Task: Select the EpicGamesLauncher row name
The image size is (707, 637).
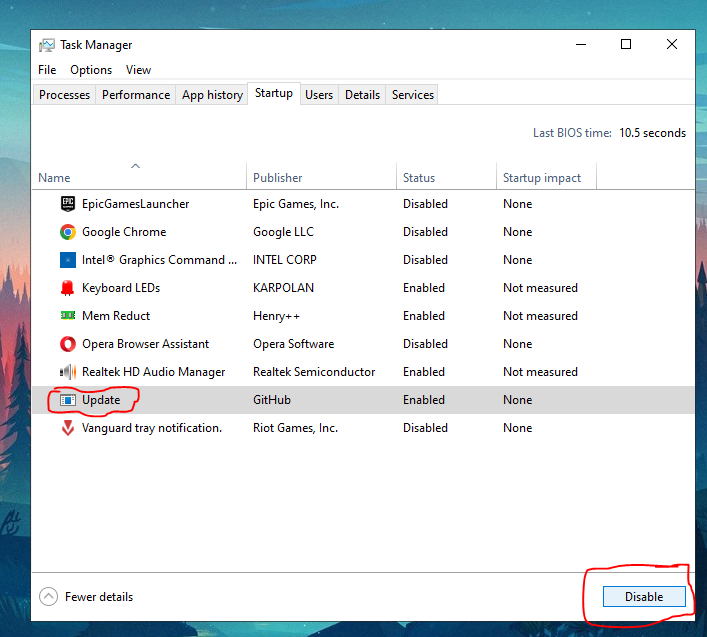Action: 135,204
